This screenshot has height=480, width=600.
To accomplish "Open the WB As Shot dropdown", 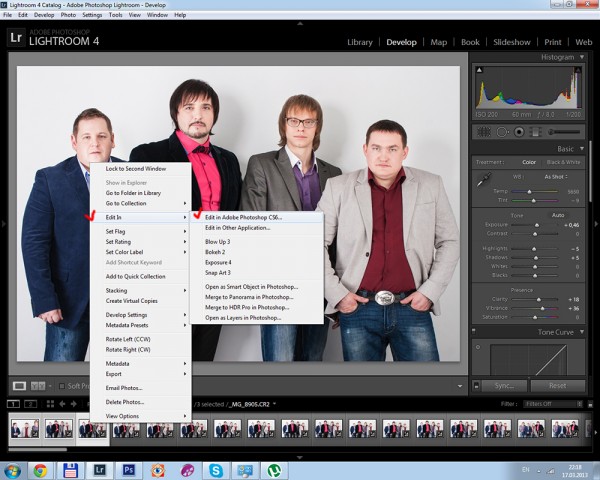I will (x=558, y=176).
